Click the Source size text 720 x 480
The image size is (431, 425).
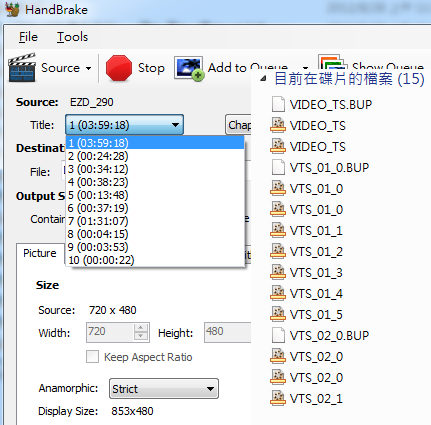click(x=113, y=310)
